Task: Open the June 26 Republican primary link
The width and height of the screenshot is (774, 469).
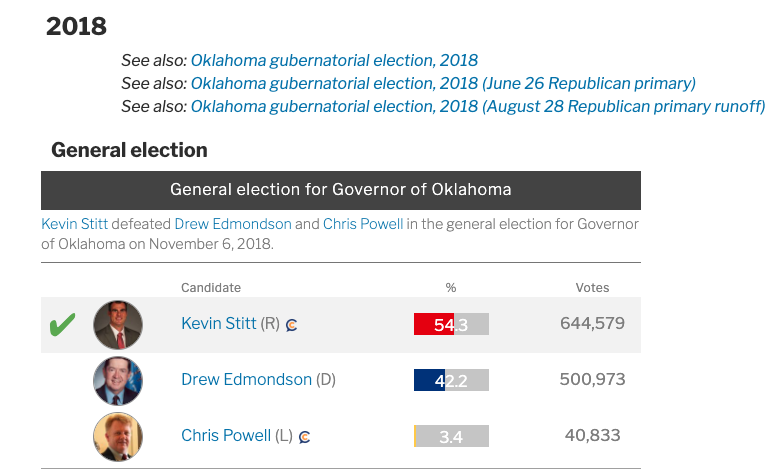Action: tap(443, 83)
